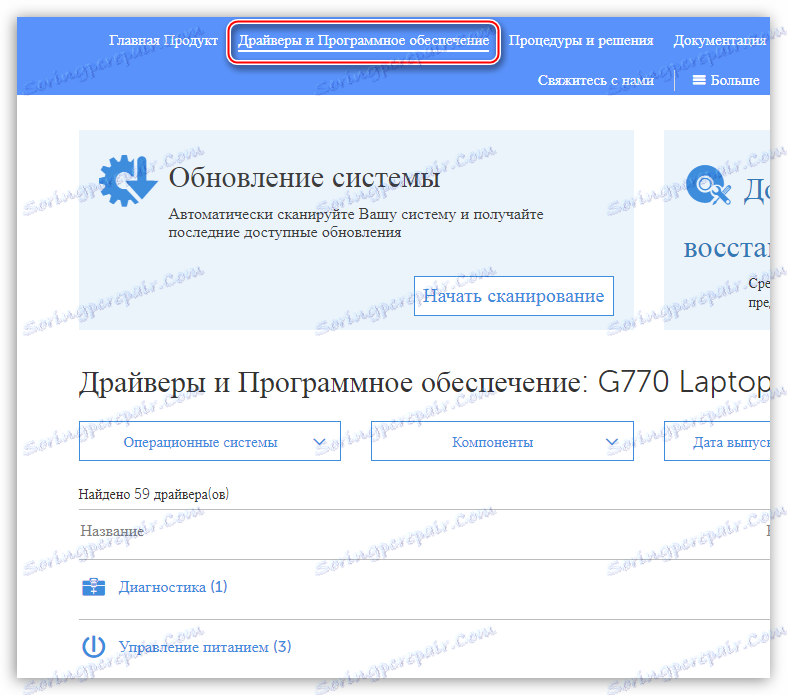Click the power management icon
Viewport: 787px width, 695px height.
[x=93, y=646]
